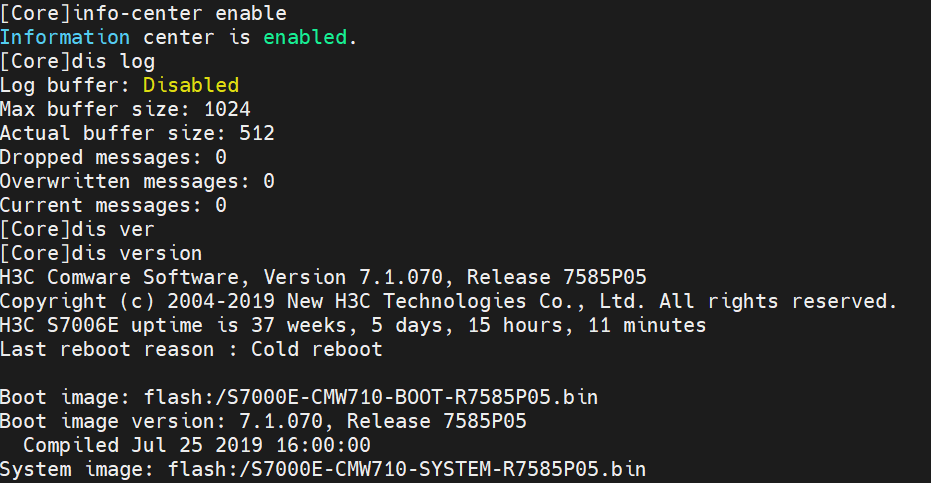931x483 pixels.
Task: Click the 'Release 7585P05' text in Comware line
Action: tap(556, 277)
